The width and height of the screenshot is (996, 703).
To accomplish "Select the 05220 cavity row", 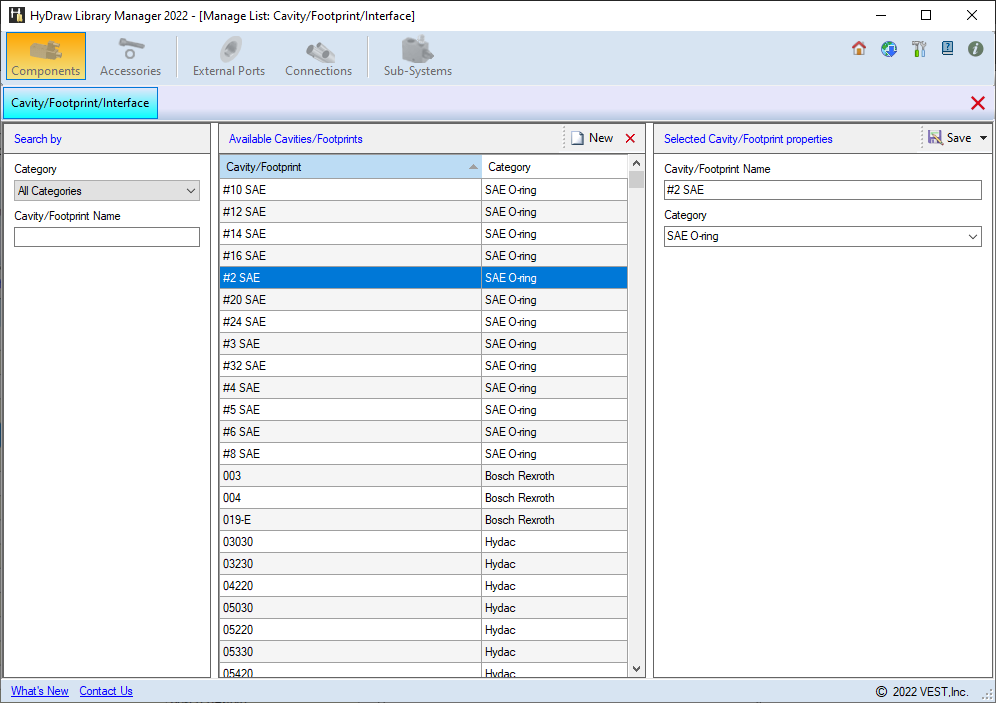I will click(x=423, y=630).
